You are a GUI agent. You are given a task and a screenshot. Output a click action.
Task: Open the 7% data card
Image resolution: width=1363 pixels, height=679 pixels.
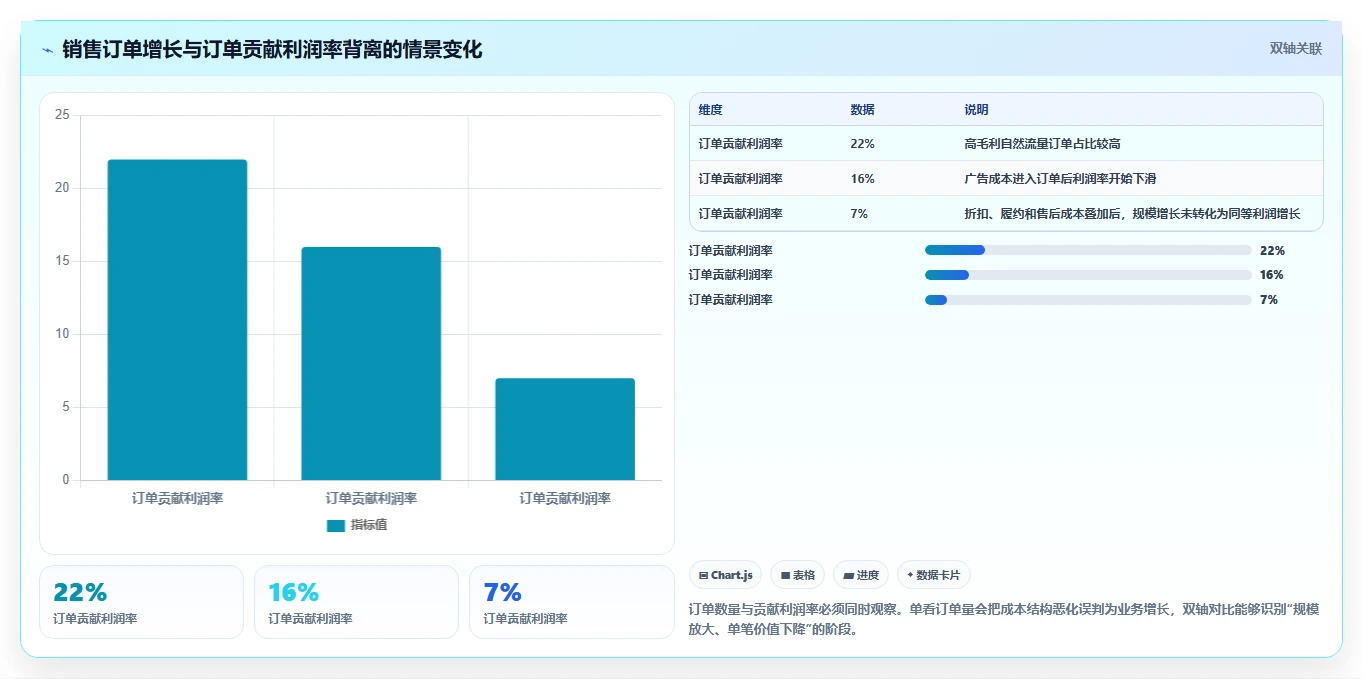point(571,602)
